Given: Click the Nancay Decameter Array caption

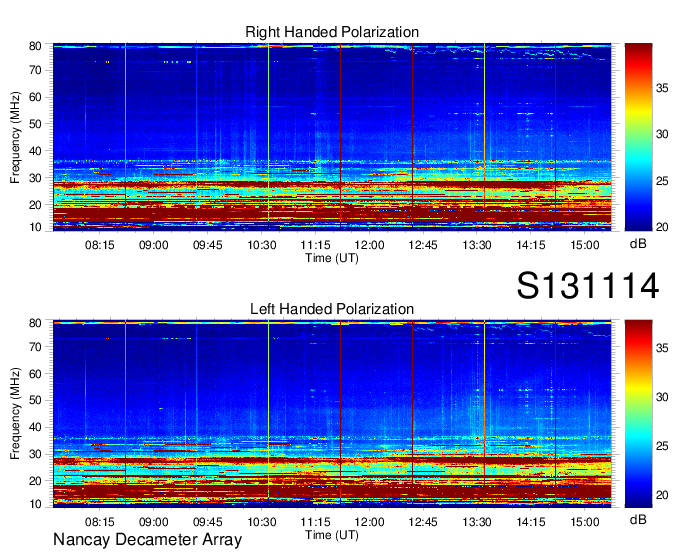Looking at the screenshot, I should (147, 540).
